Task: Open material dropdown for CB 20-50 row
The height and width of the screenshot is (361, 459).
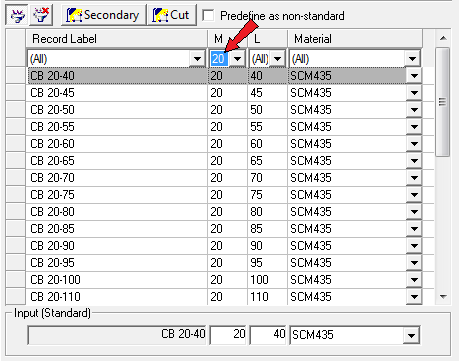Action: (414, 110)
